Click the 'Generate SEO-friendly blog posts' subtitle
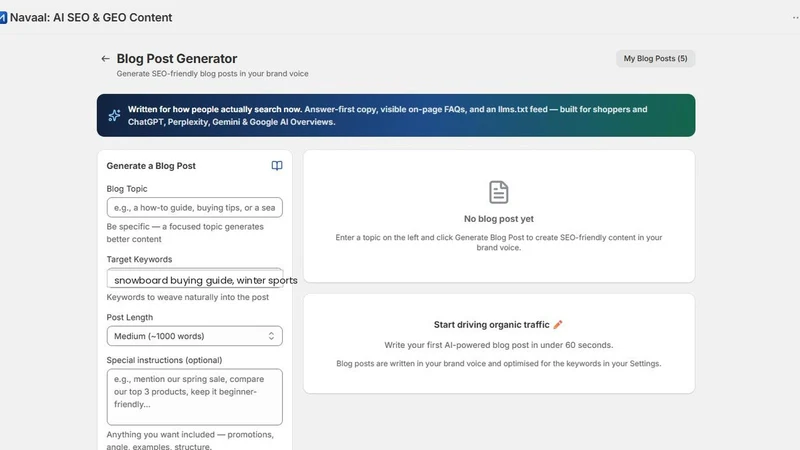Image resolution: width=800 pixels, height=450 pixels. point(212,73)
